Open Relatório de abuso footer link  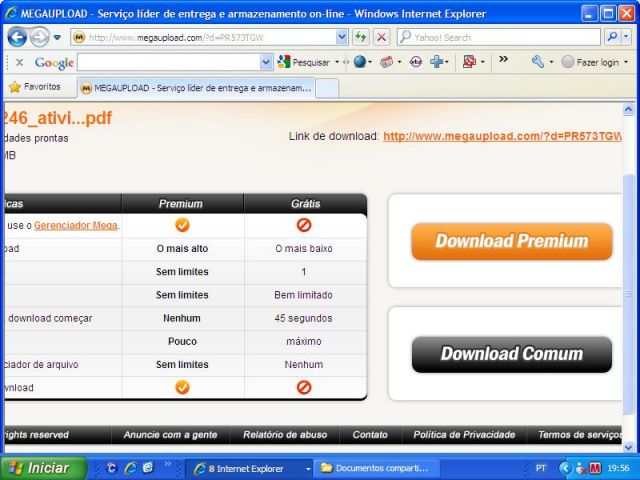click(x=285, y=435)
